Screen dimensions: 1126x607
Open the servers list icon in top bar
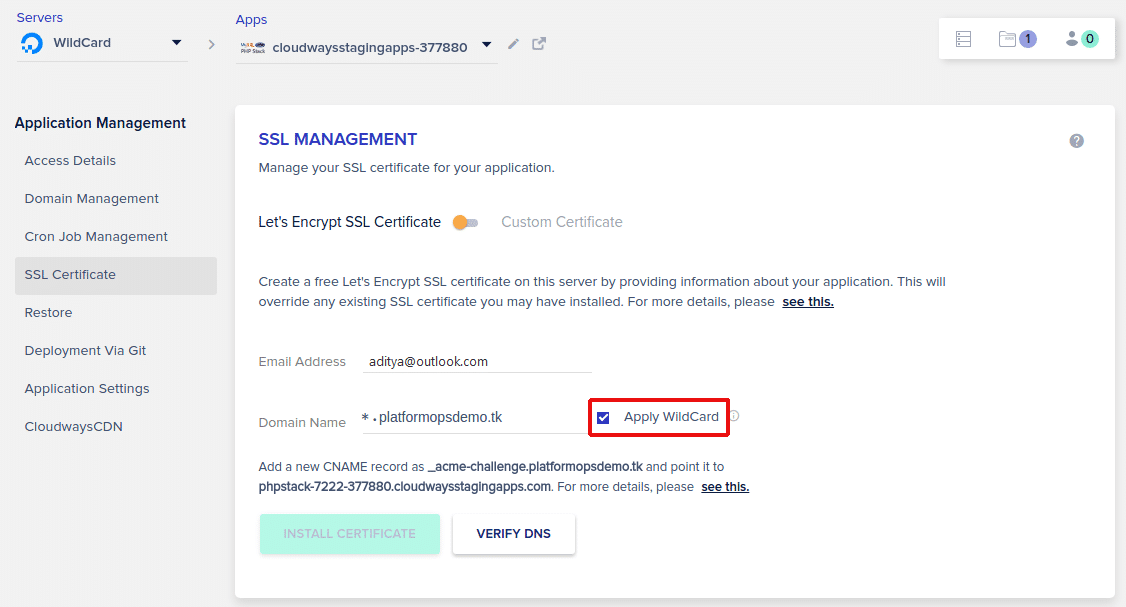964,39
